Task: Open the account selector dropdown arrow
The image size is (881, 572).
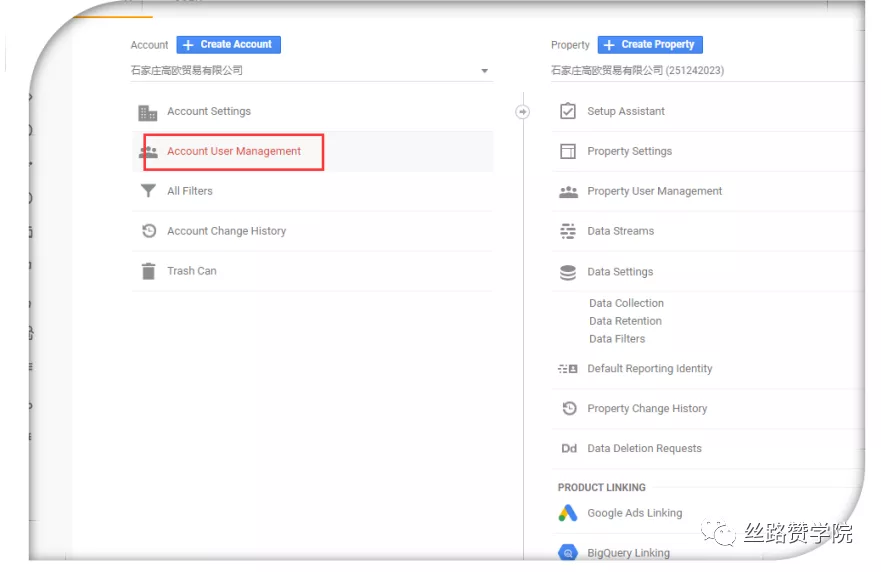Action: 484,71
